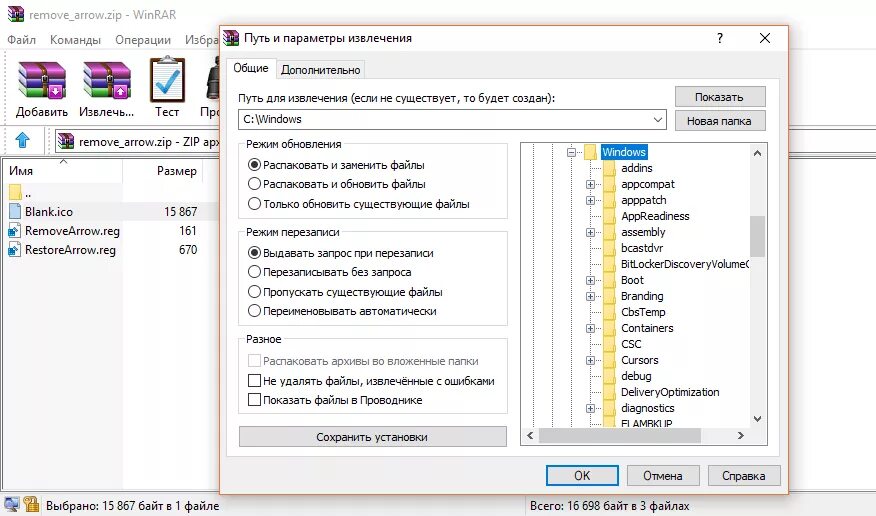876x516 pixels.
Task: Select 'Переименовывать автоматически' radio button
Action: (x=254, y=311)
